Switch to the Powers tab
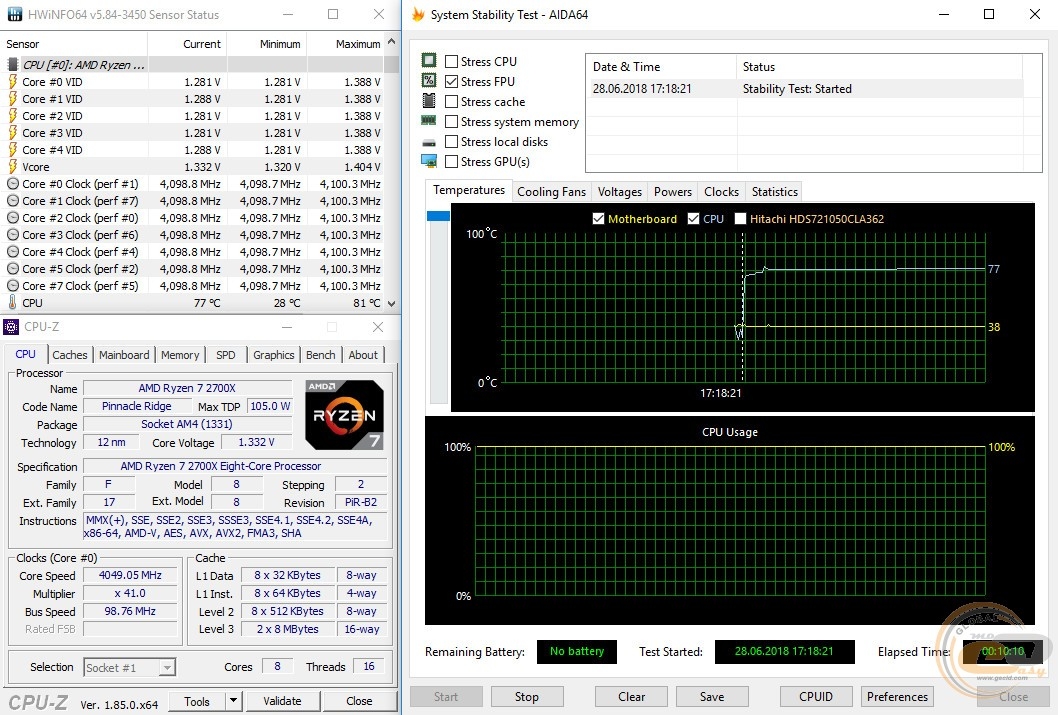The width and height of the screenshot is (1058, 715). click(673, 192)
